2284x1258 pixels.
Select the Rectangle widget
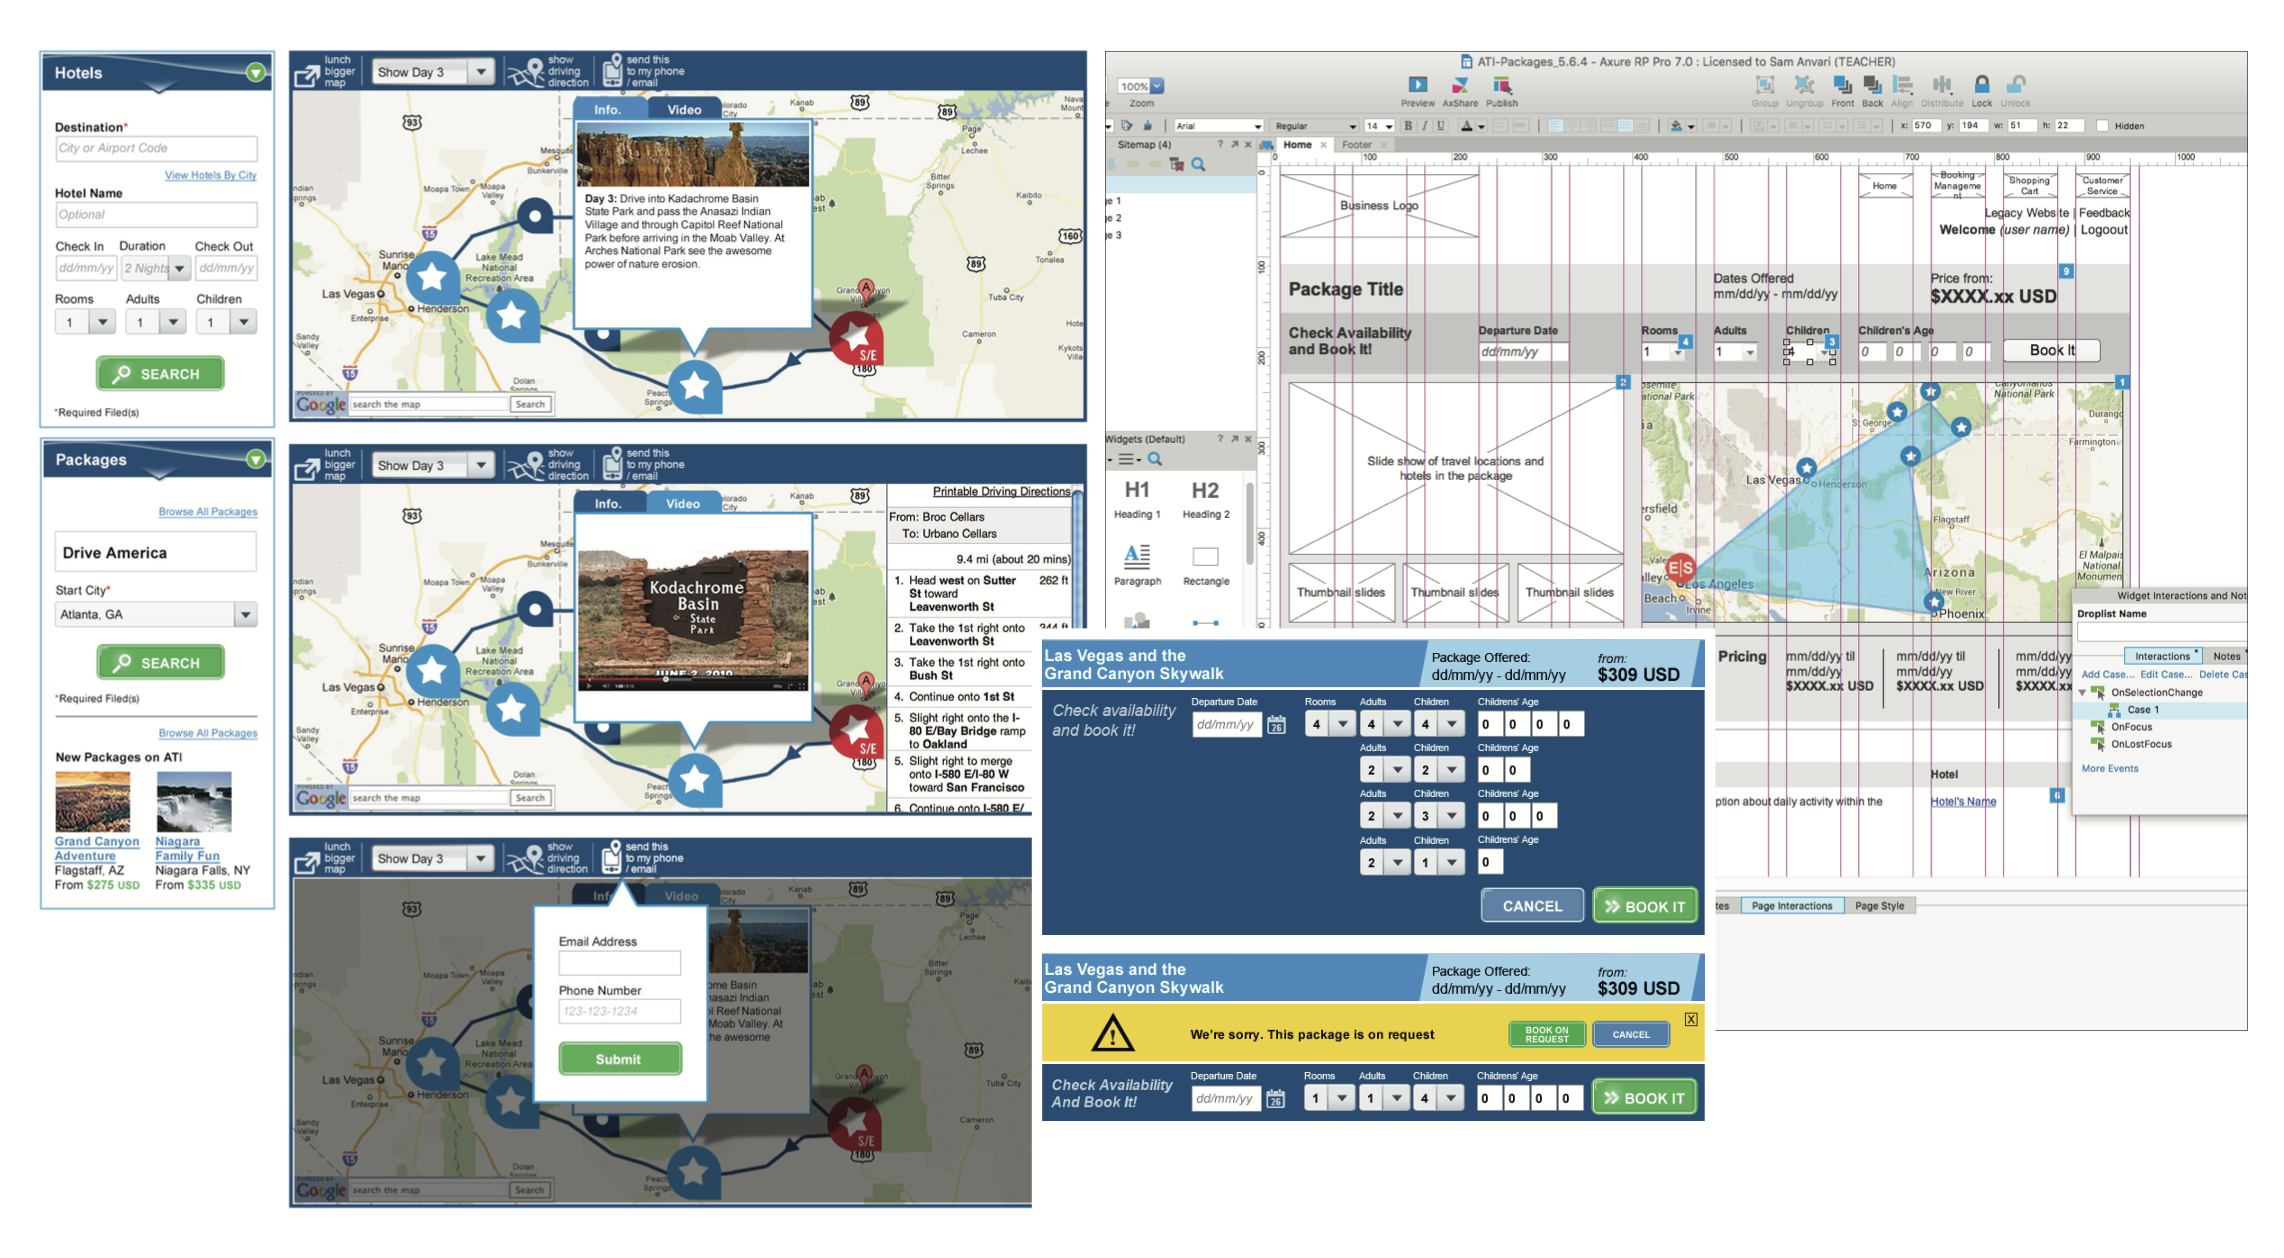(x=1206, y=565)
